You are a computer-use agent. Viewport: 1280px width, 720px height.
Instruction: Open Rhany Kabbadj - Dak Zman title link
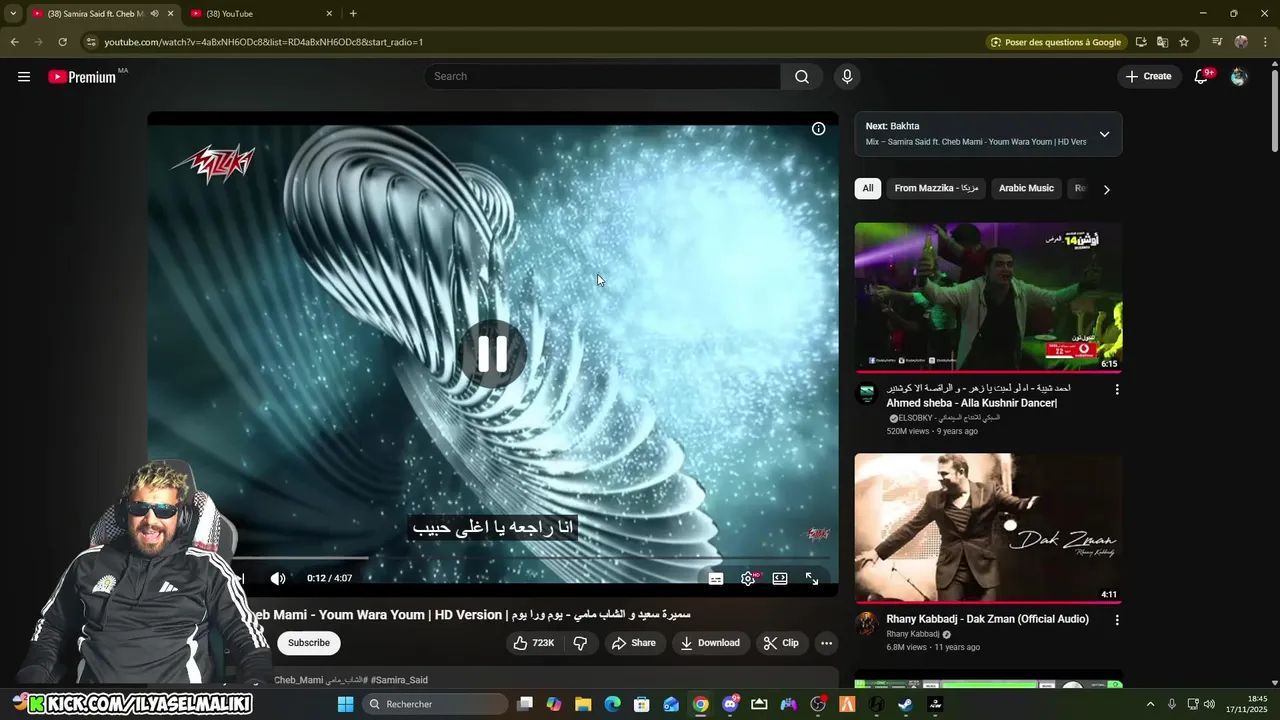click(987, 619)
